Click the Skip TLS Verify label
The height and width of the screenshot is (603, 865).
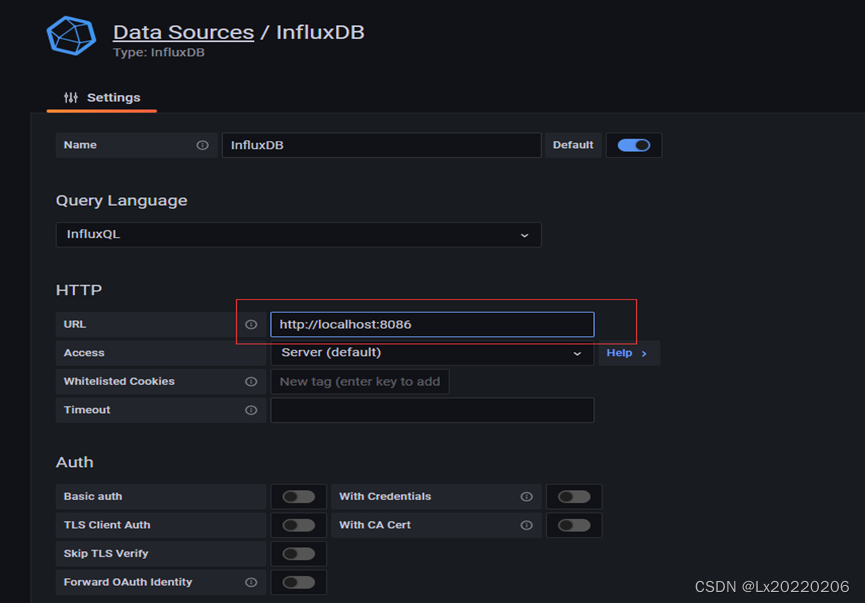pos(106,553)
